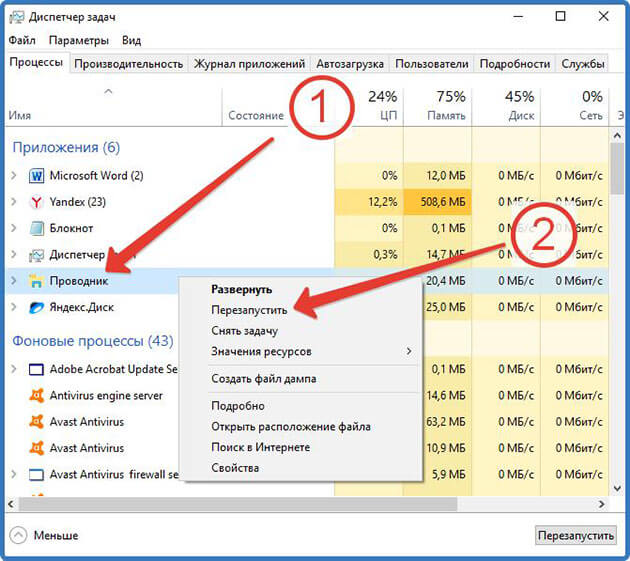Click the horizontal scrollbar thumb
630x561 pixels.
point(238,504)
